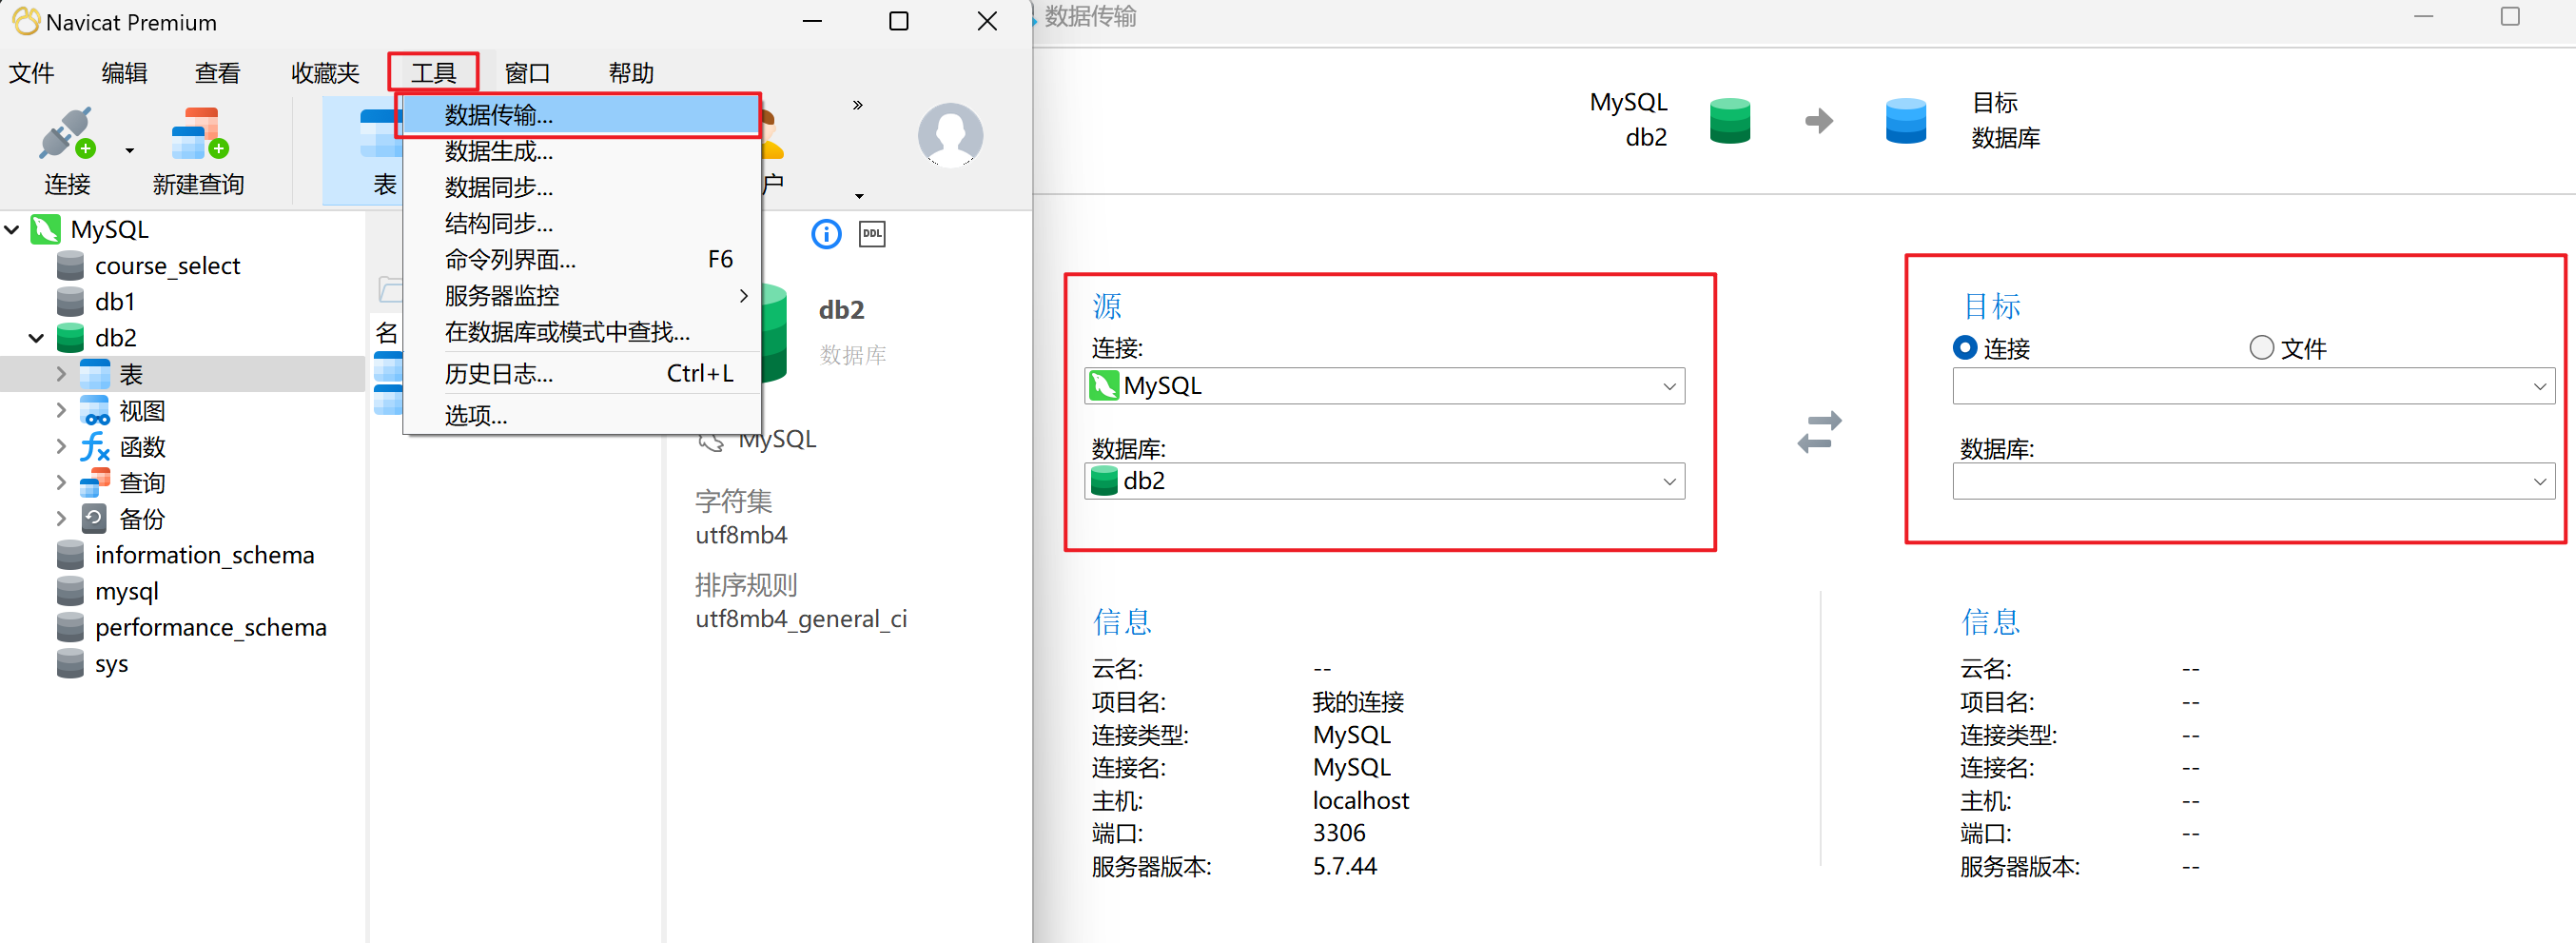Open the 查看 menu
Image resolution: width=2576 pixels, height=943 pixels.
tap(218, 73)
